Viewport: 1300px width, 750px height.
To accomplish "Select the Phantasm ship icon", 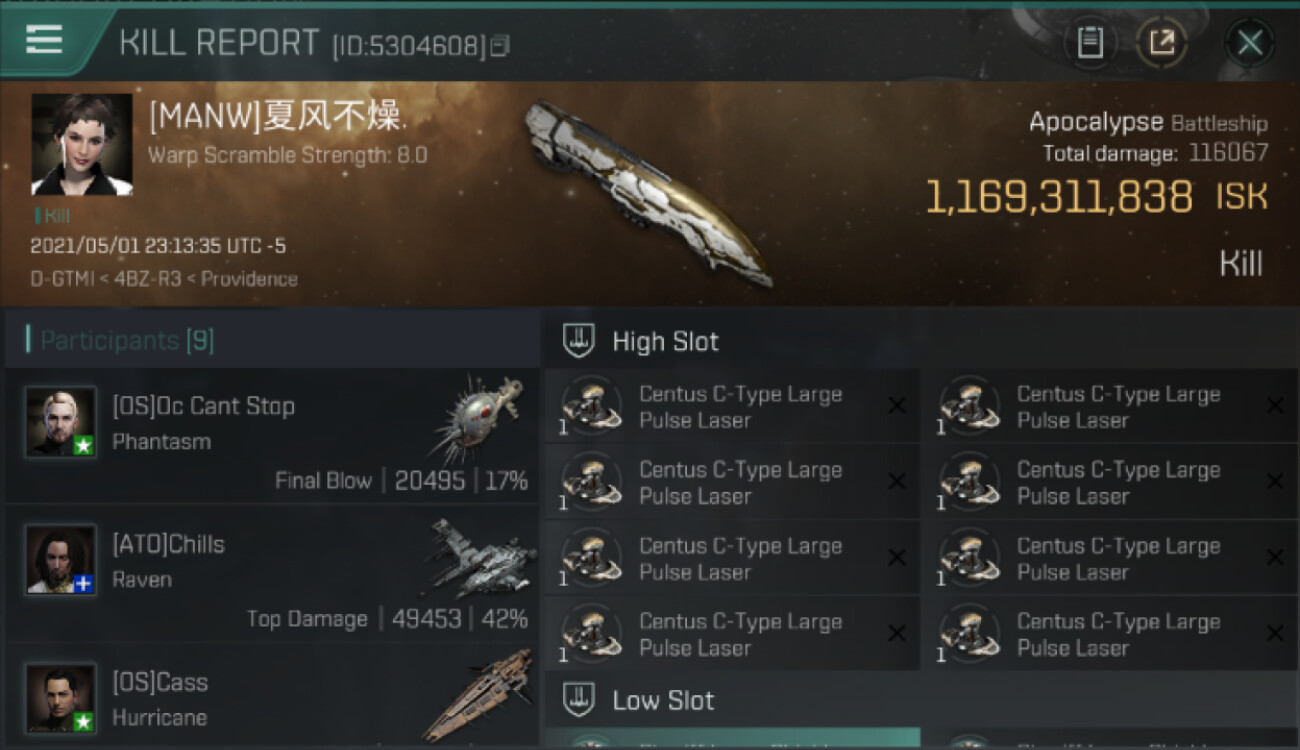I will coord(480,417).
